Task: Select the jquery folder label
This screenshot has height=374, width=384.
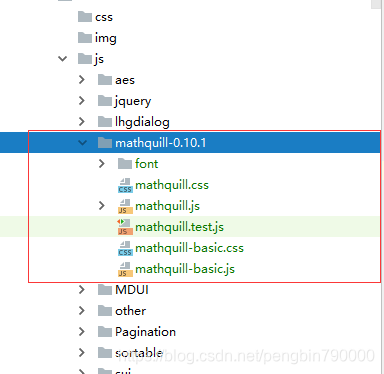Action: (133, 101)
